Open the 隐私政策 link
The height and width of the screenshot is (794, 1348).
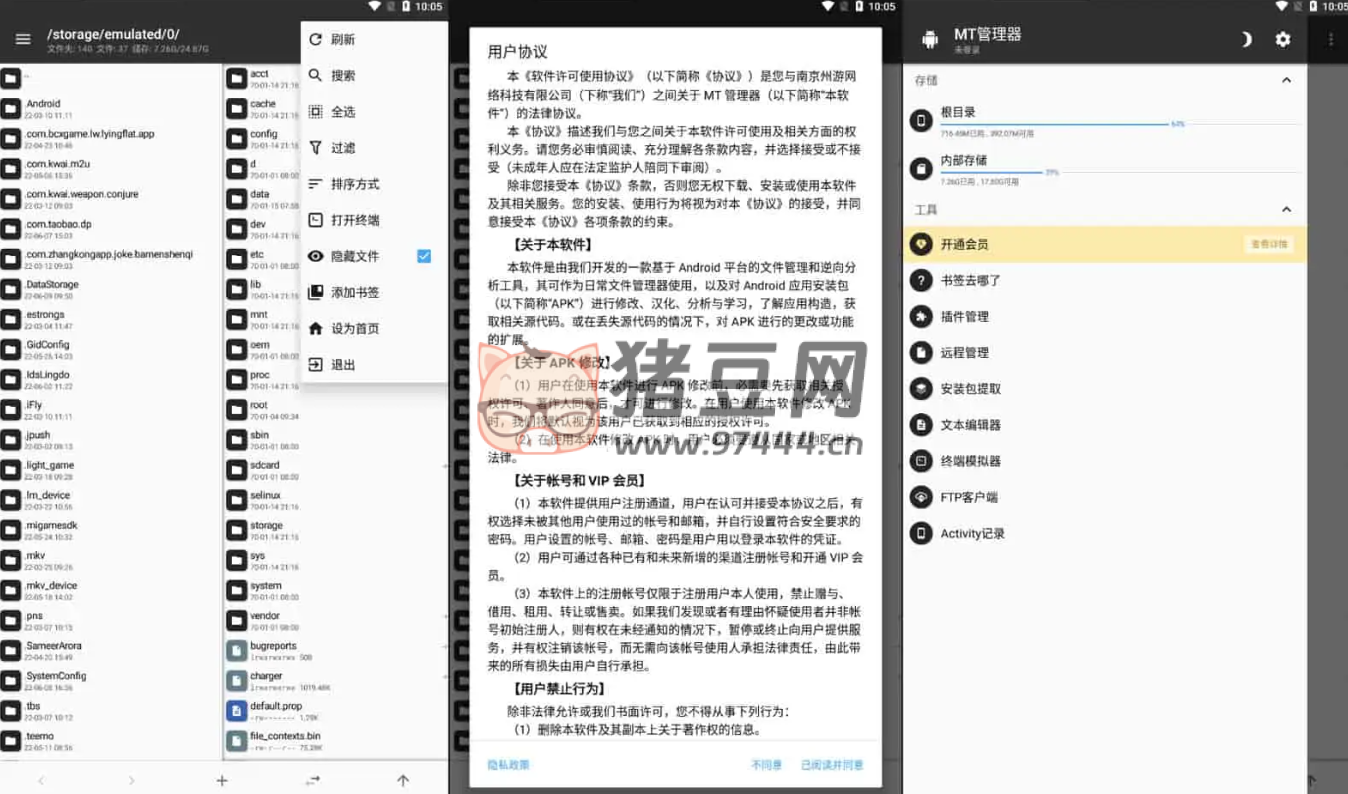(x=508, y=765)
